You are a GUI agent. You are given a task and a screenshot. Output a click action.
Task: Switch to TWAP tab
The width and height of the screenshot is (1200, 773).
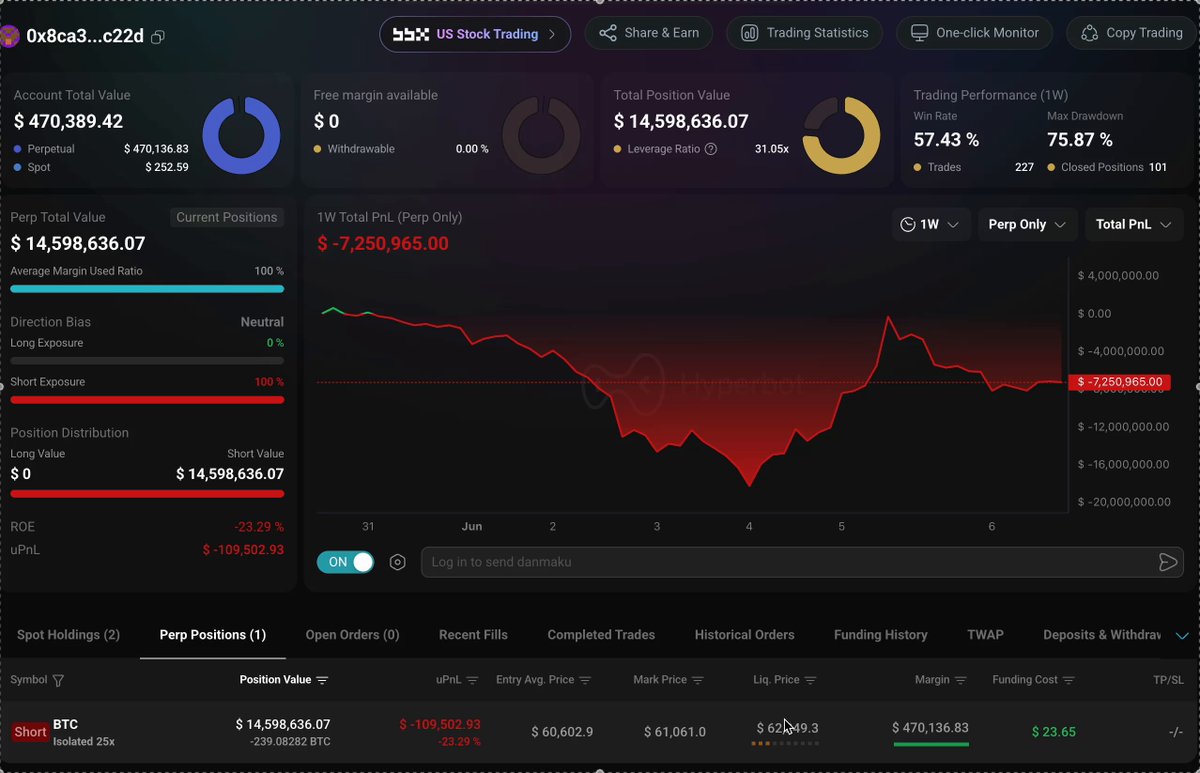click(985, 635)
